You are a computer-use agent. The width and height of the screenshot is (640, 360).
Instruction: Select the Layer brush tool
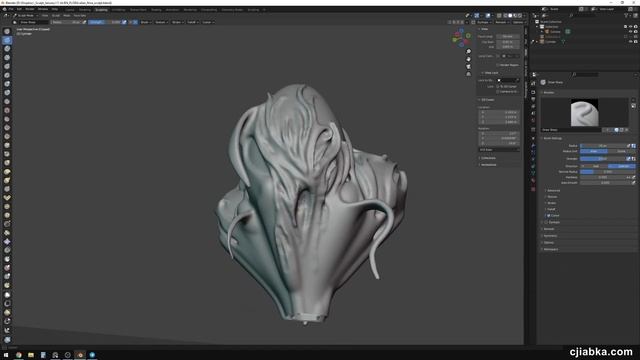click(7, 75)
